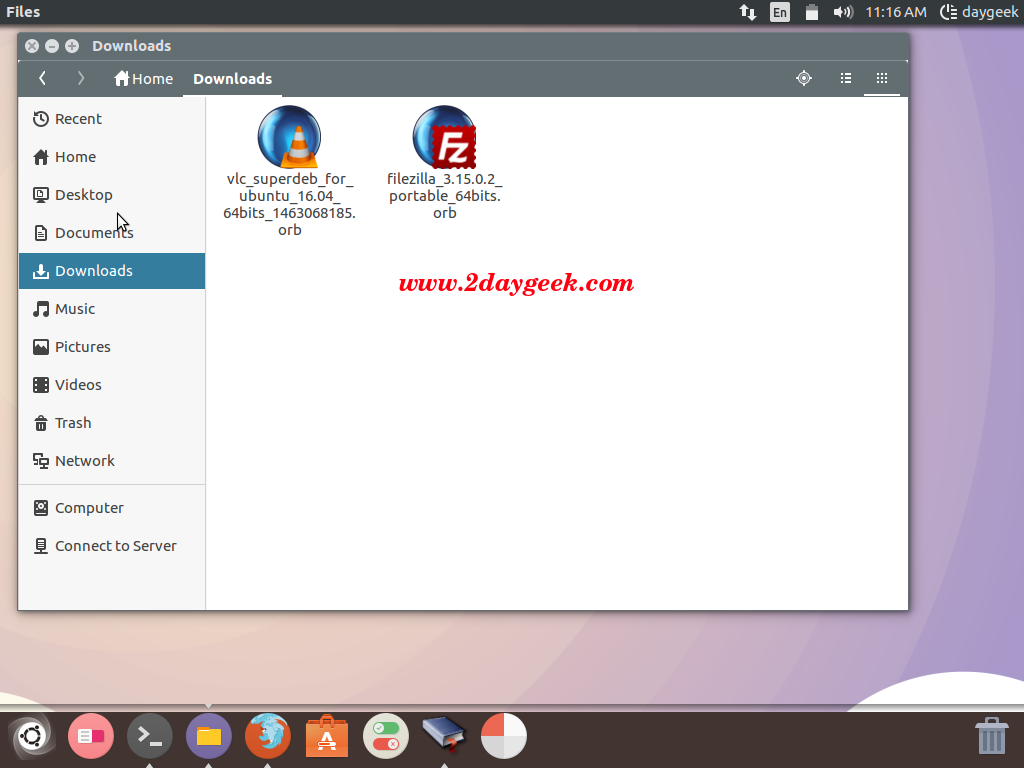Select the filezilla portable orb file
The width and height of the screenshot is (1024, 768).
445,163
